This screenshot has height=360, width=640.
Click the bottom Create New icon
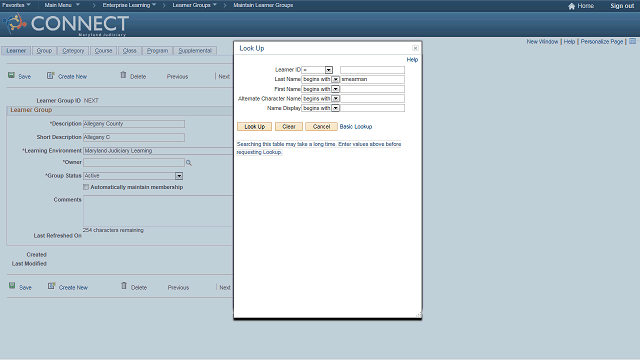tap(51, 286)
